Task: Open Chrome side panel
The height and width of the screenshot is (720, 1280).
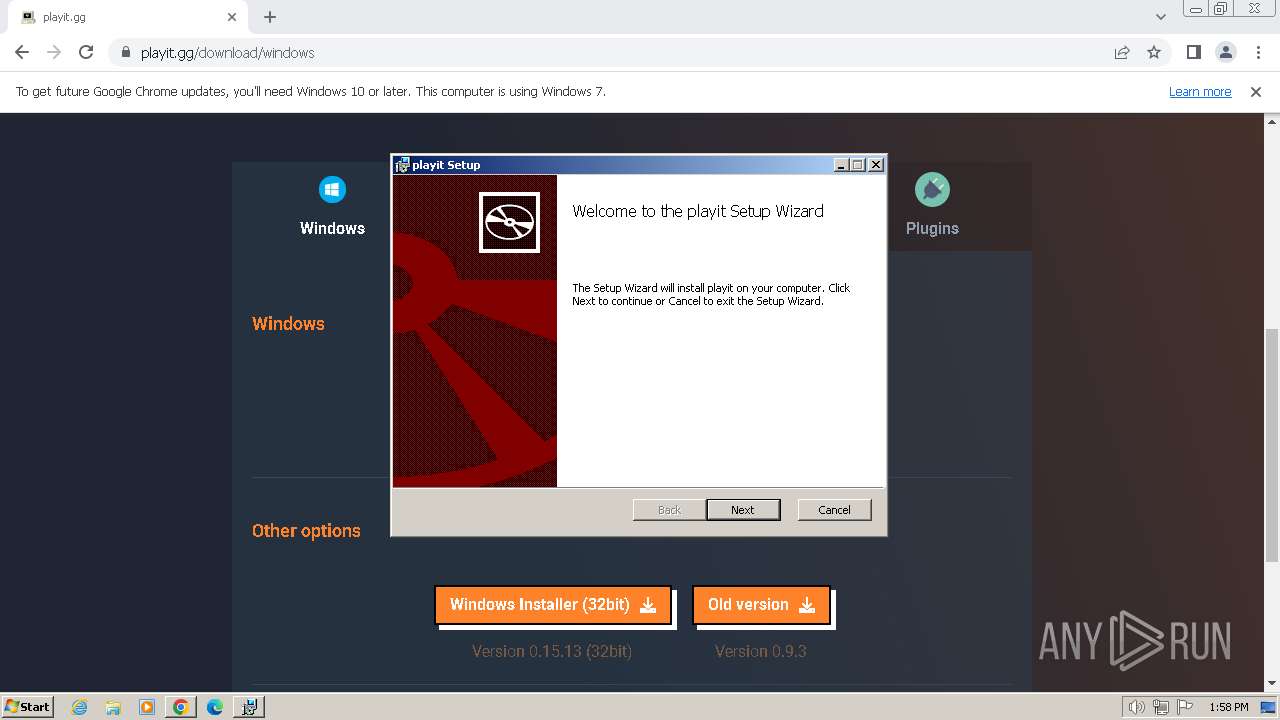Action: (x=1193, y=53)
